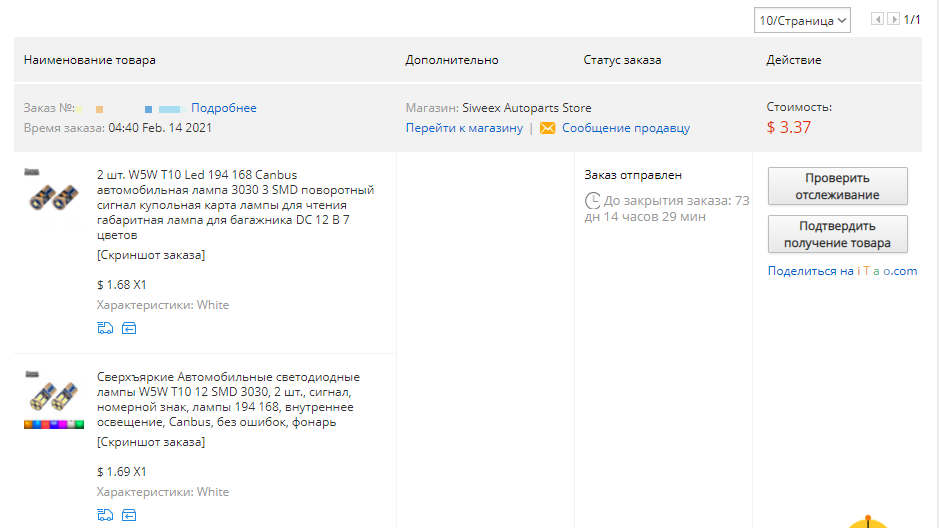Open Сообщение продавцу link

626,128
